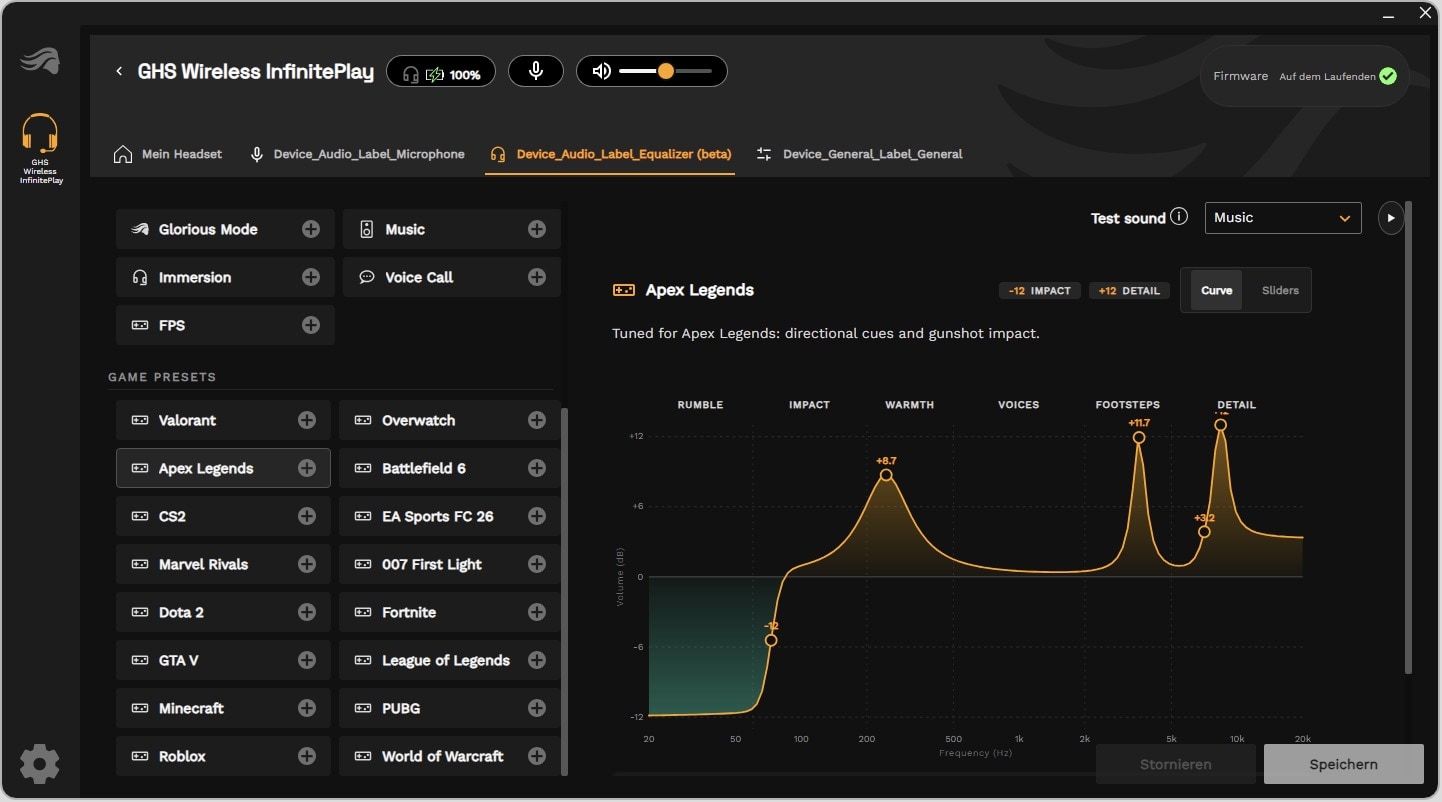Screen dimensions: 1442x802
Task: Click the battery status indicator showing 100%
Action: click(441, 71)
